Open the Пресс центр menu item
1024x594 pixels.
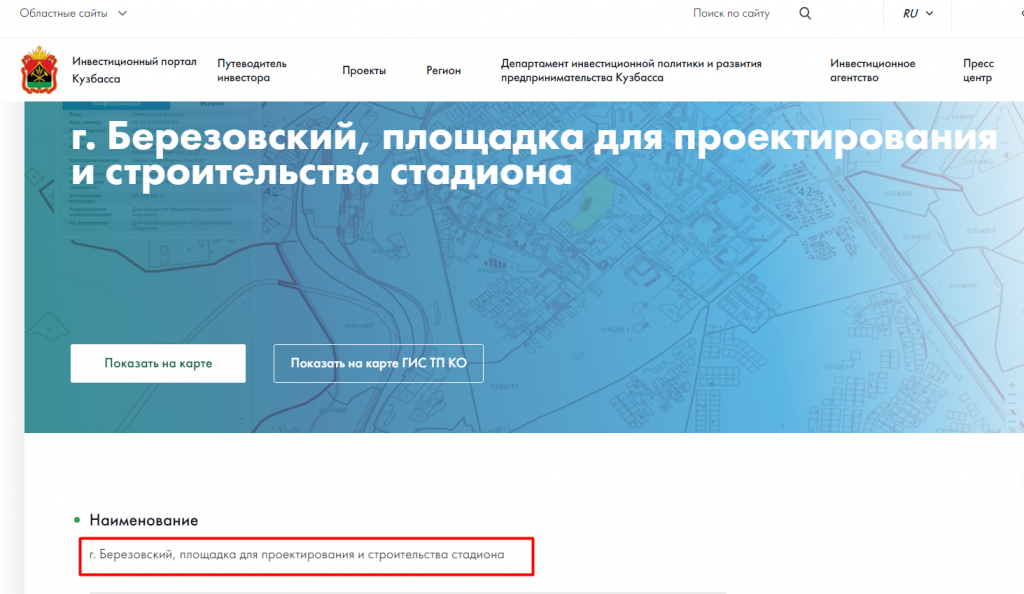click(978, 70)
